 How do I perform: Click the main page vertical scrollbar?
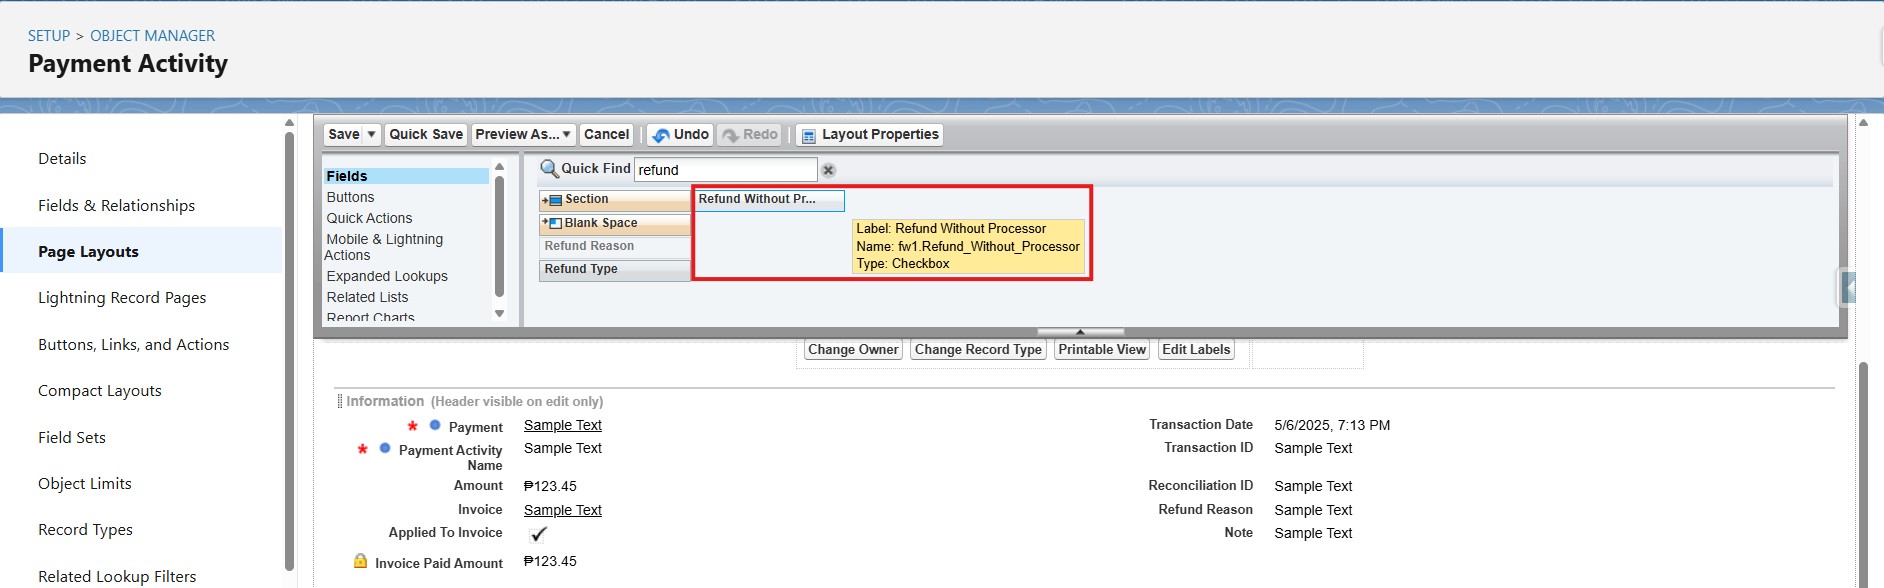[x=1863, y=475]
